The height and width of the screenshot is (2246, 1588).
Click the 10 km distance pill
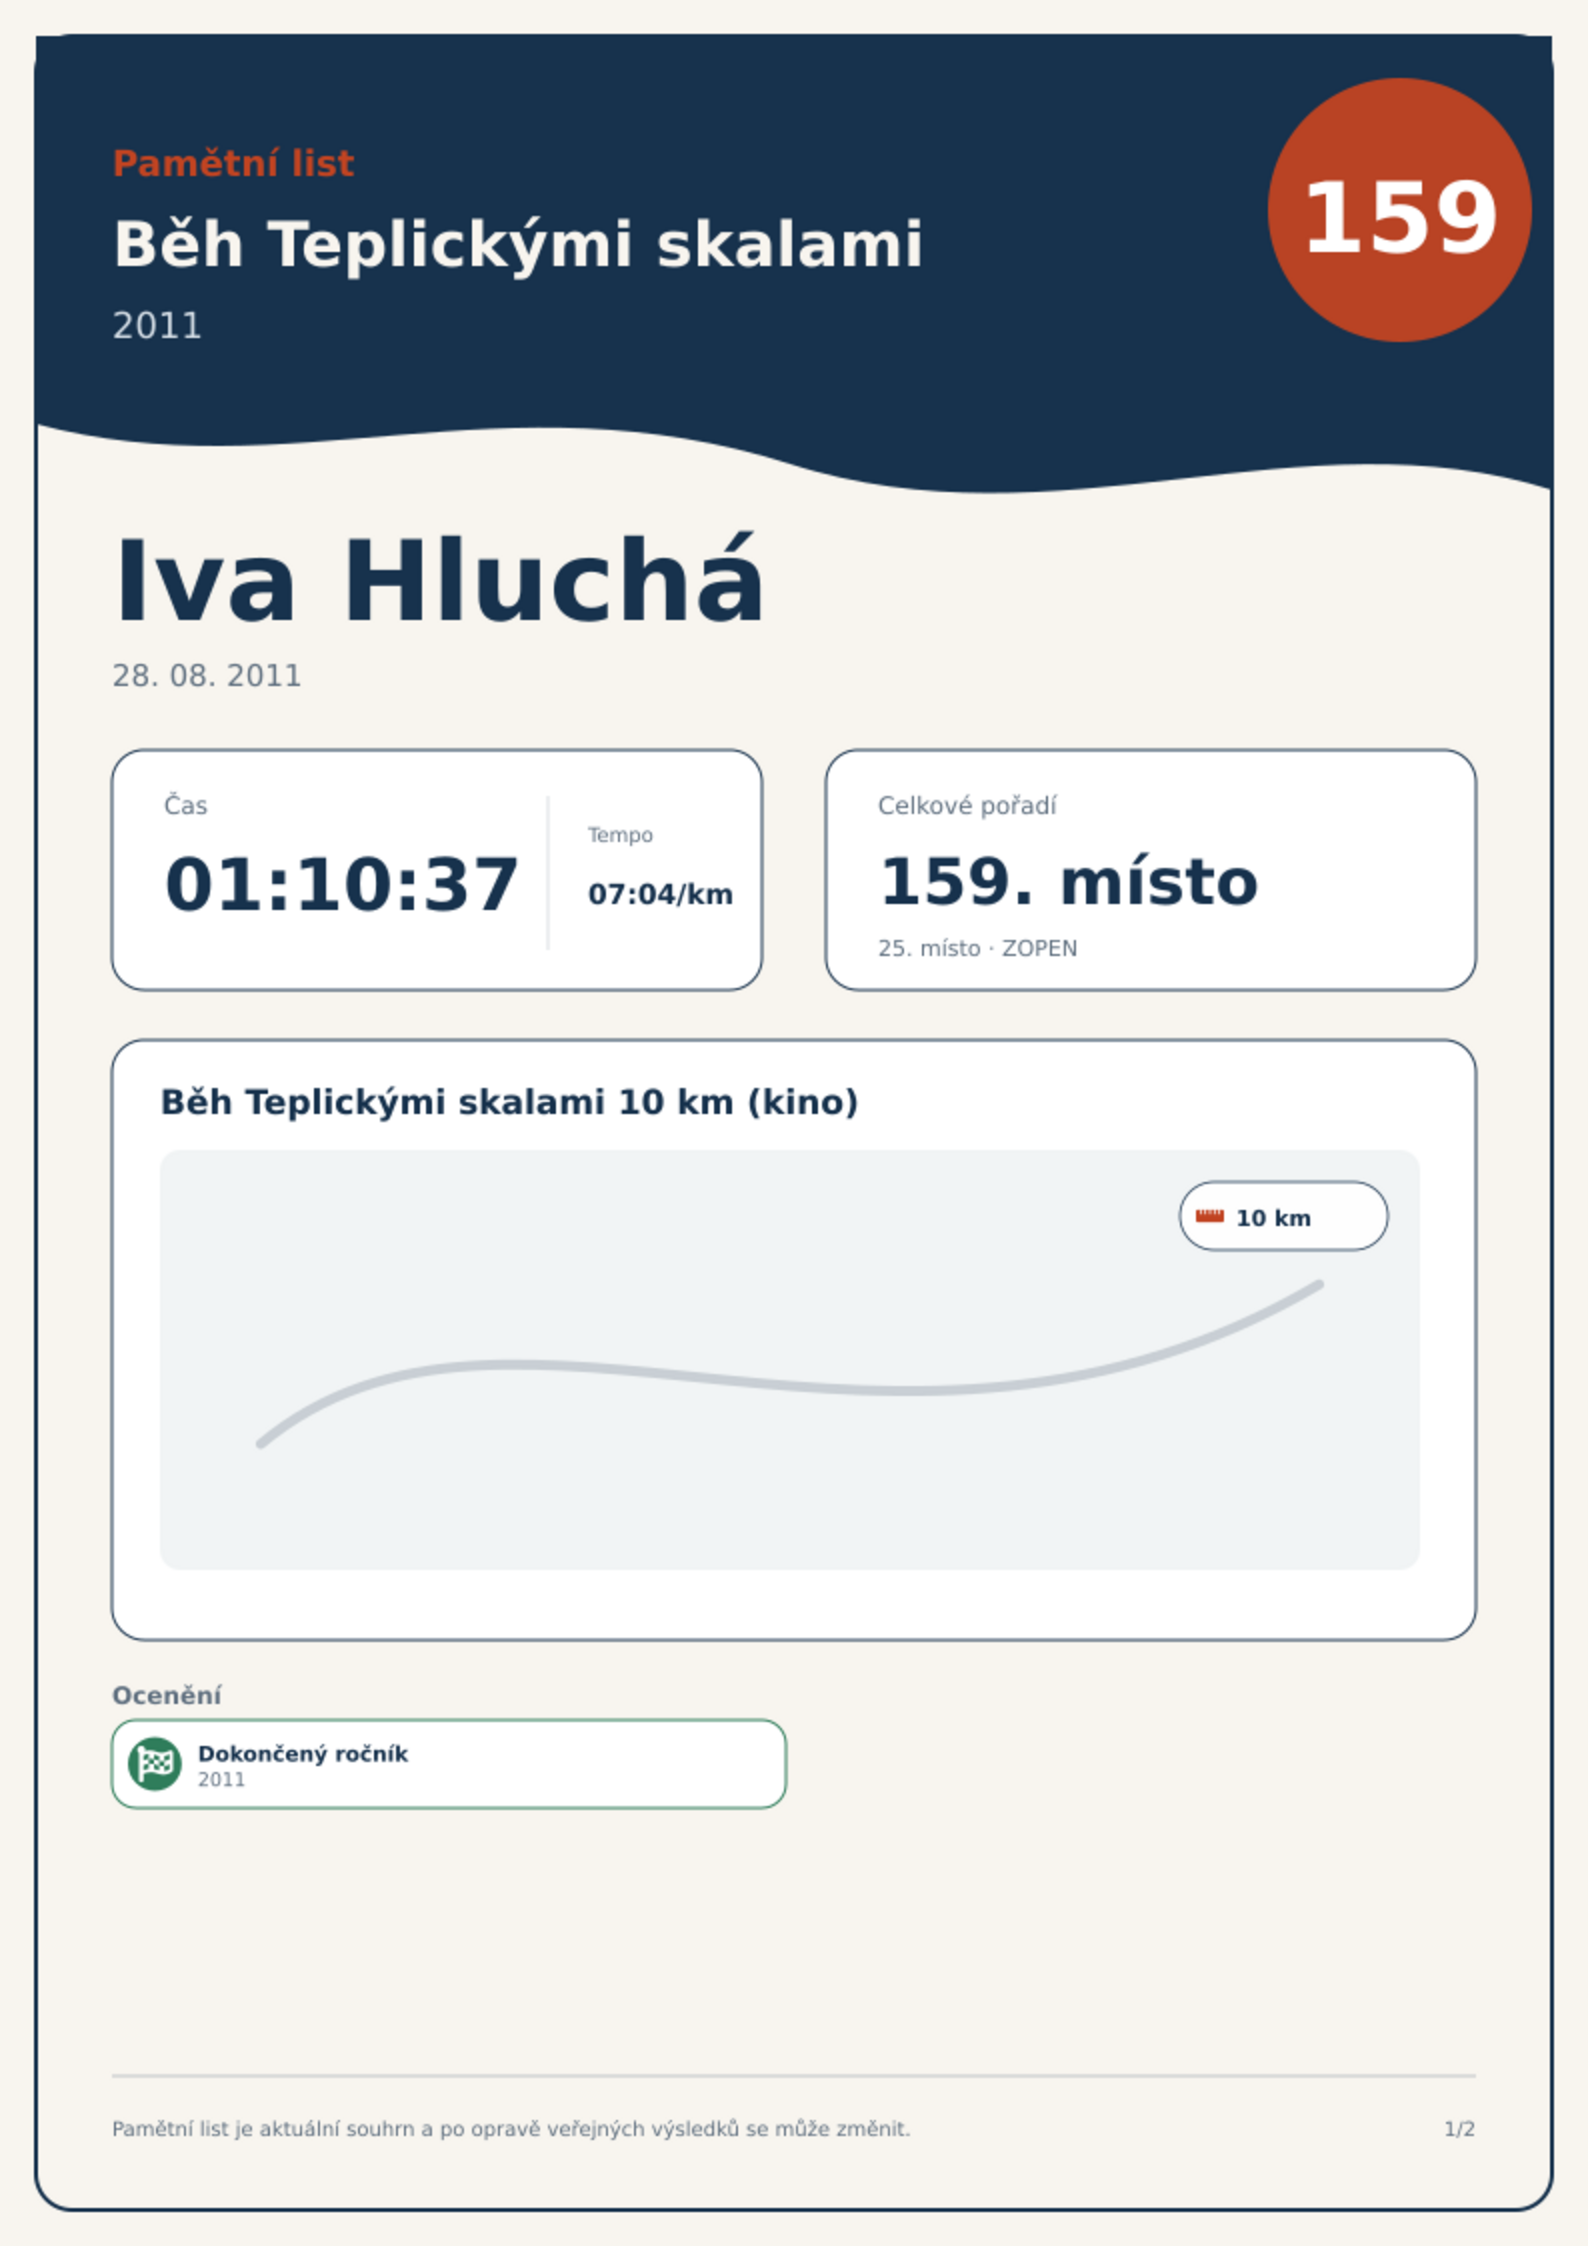pos(1283,1216)
